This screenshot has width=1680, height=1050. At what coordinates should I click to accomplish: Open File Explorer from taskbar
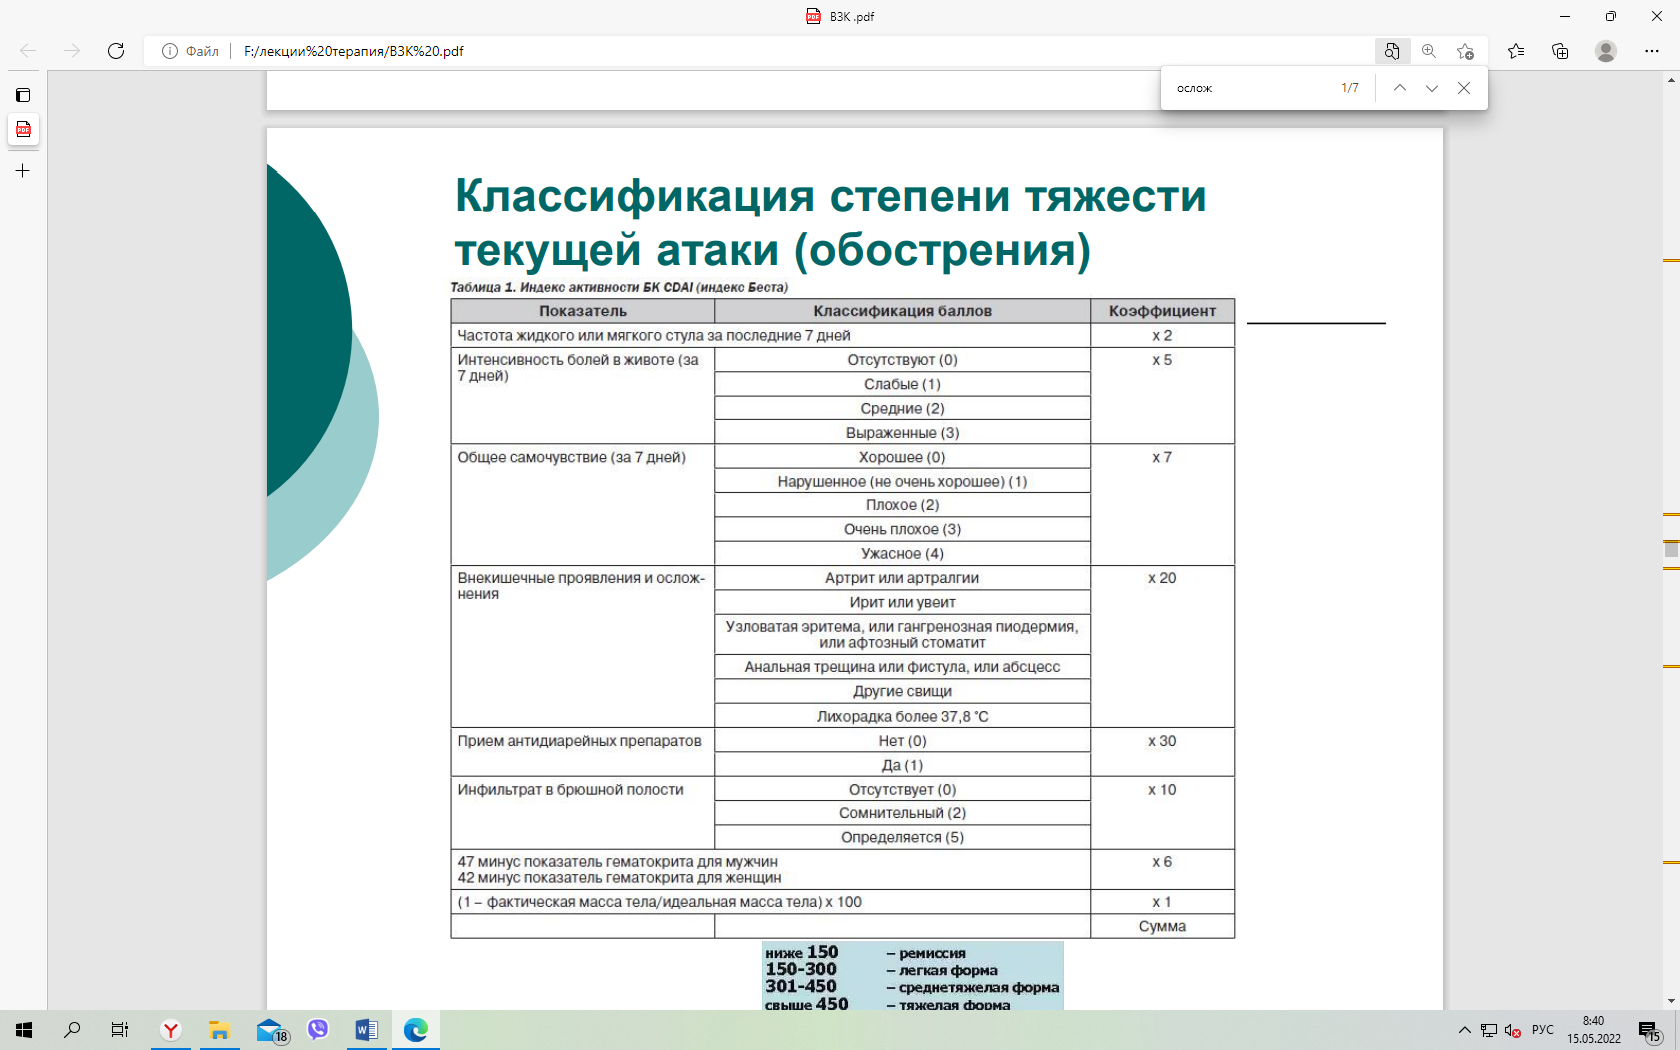(220, 1030)
